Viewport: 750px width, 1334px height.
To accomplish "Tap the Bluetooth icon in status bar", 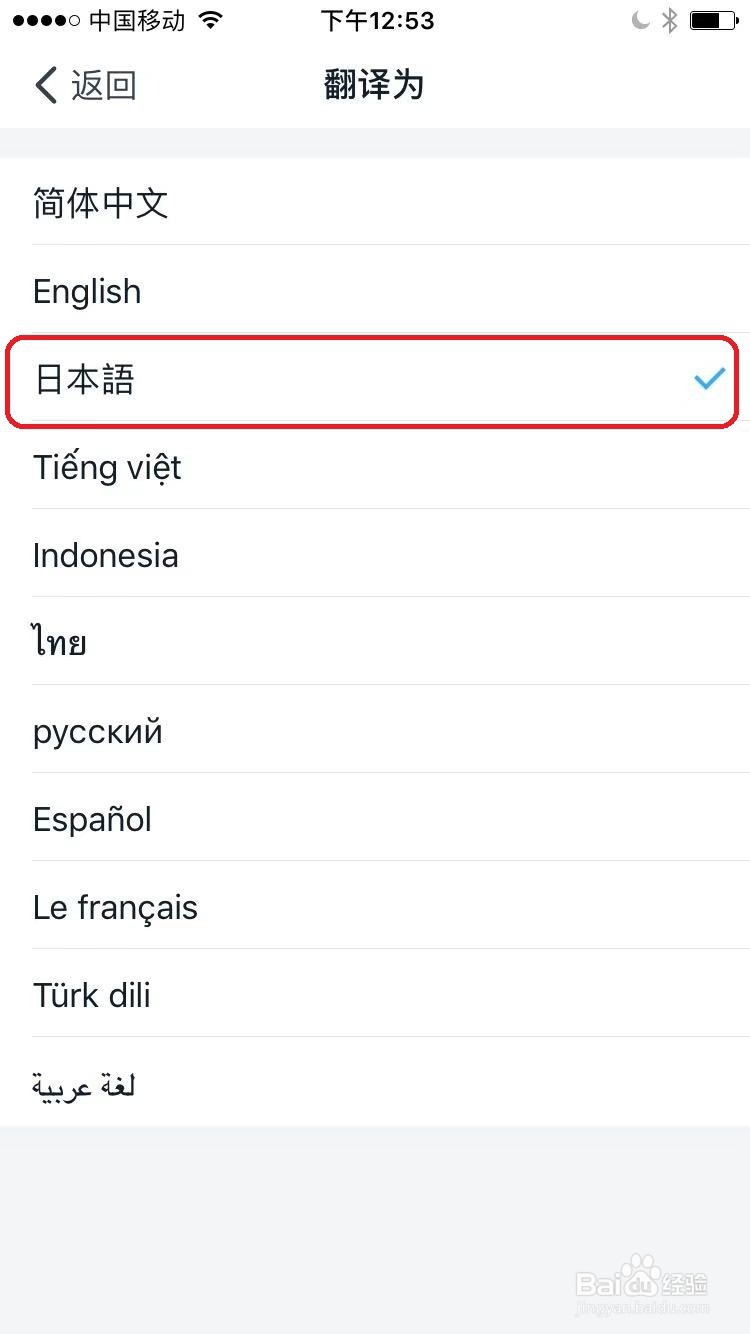I will pyautogui.click(x=670, y=20).
